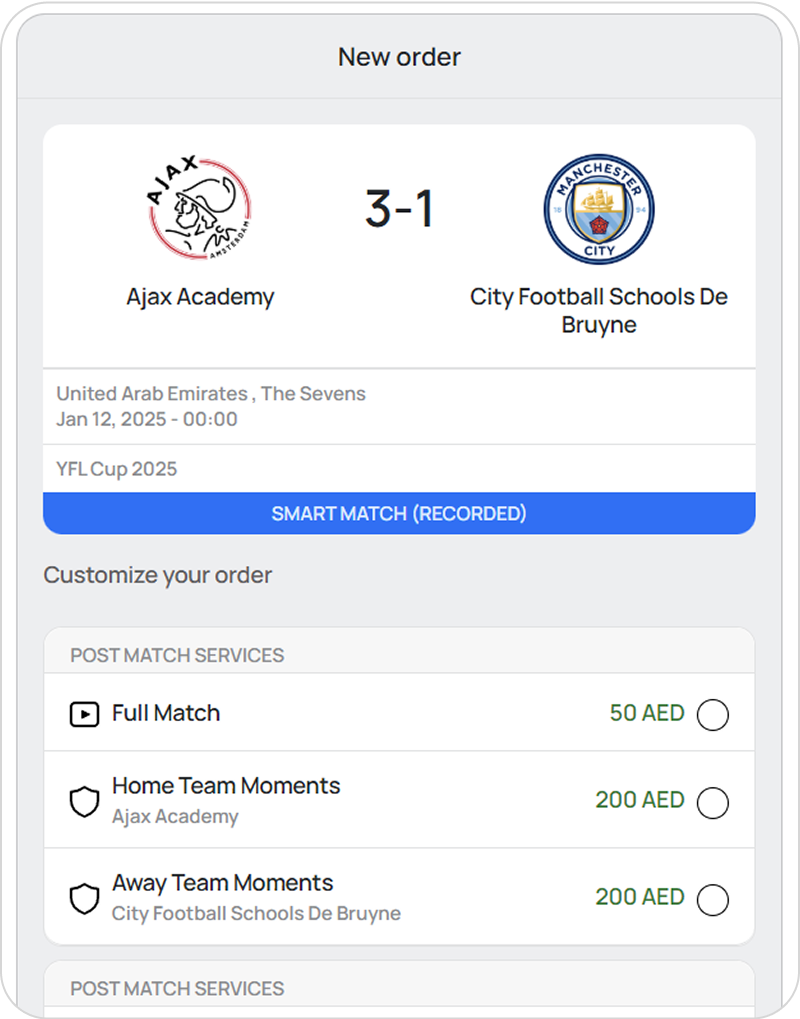Click the 200 AED Away Team price
The image size is (800, 1019).
[640, 898]
